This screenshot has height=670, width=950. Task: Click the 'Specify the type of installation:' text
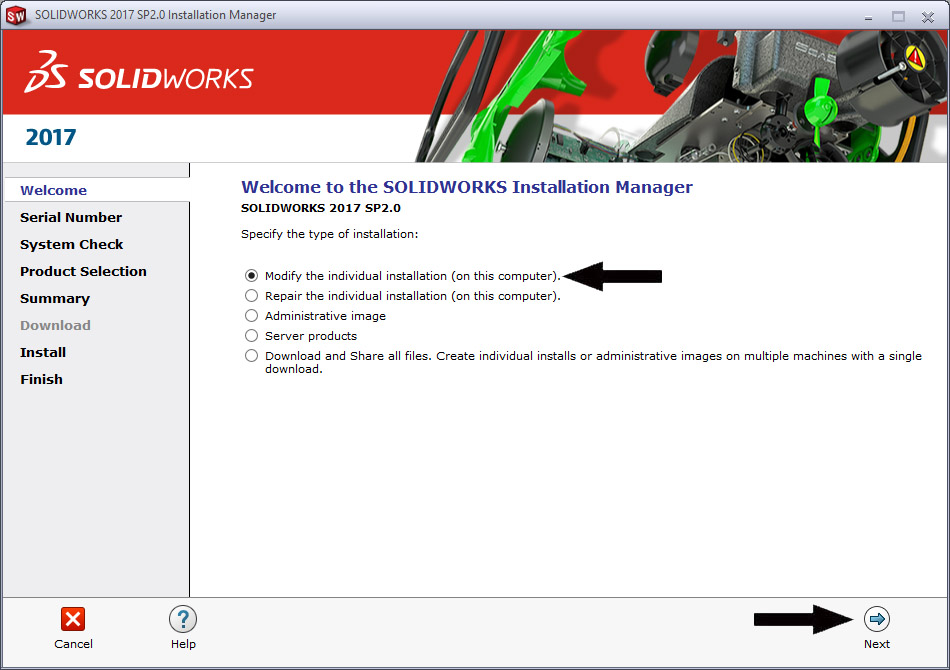point(330,234)
